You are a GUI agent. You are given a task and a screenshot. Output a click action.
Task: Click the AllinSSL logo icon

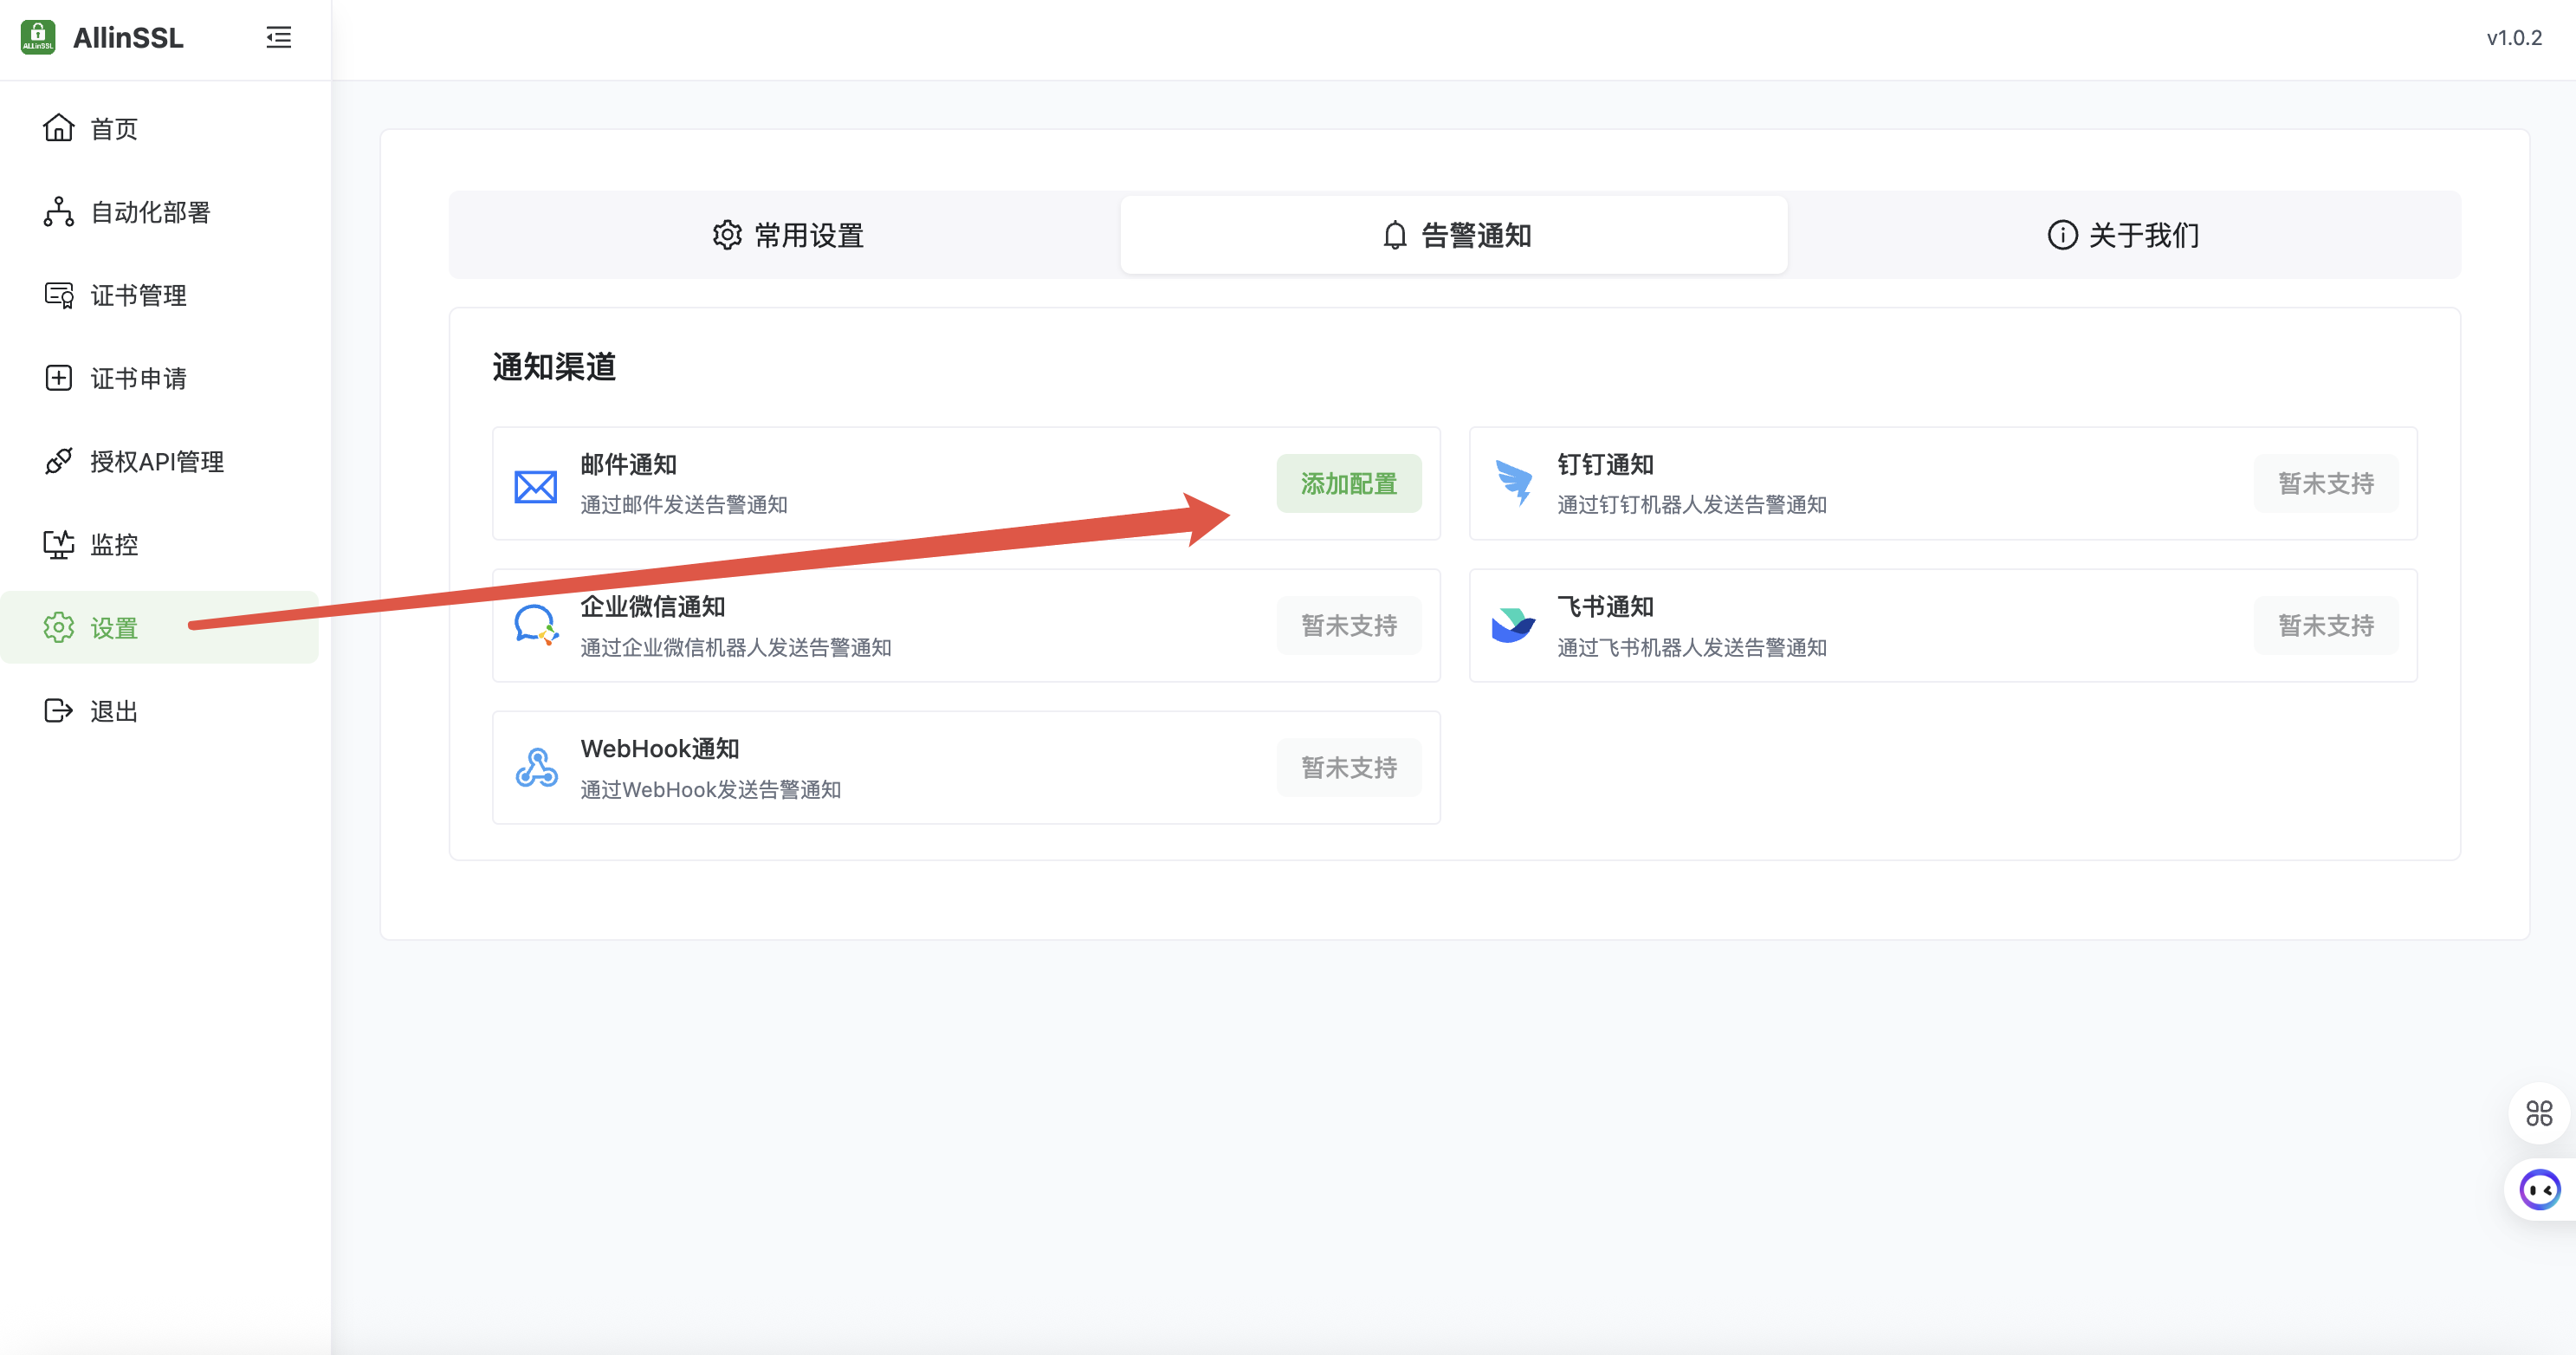click(38, 38)
